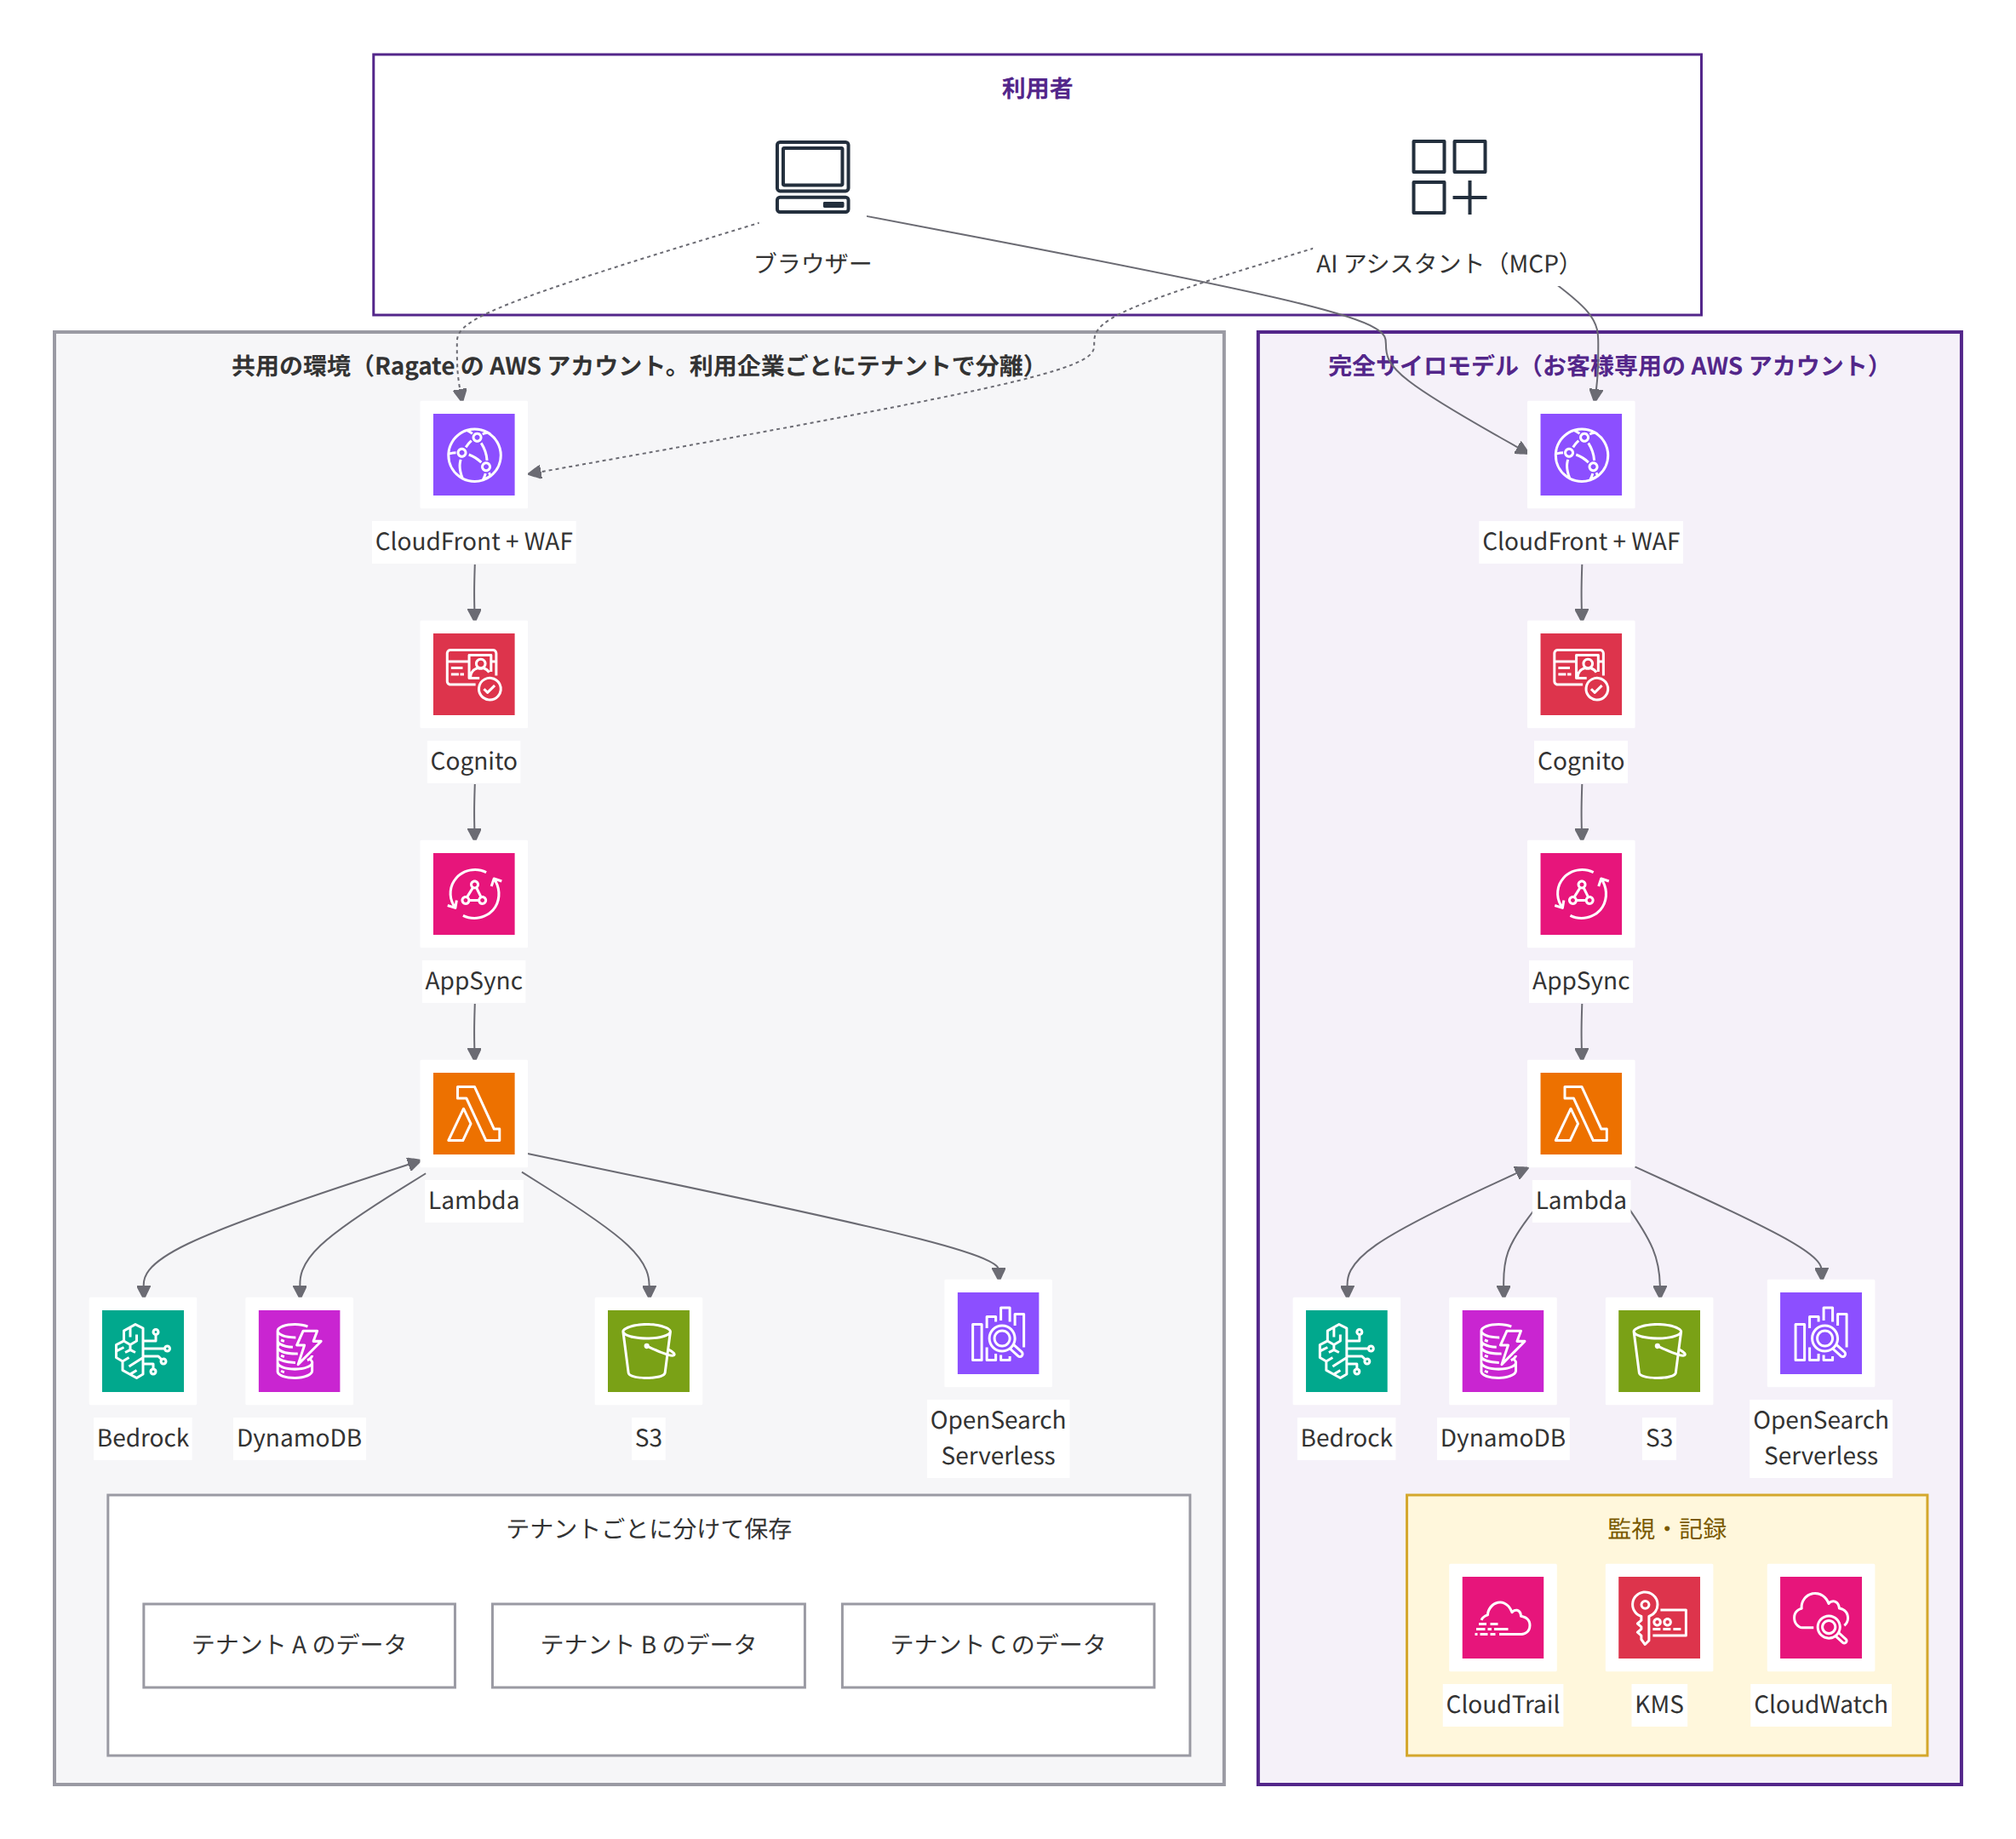Screen dimensions: 2016x1839
Task: Click Bedrock icon in shared environment
Action: point(143,1351)
